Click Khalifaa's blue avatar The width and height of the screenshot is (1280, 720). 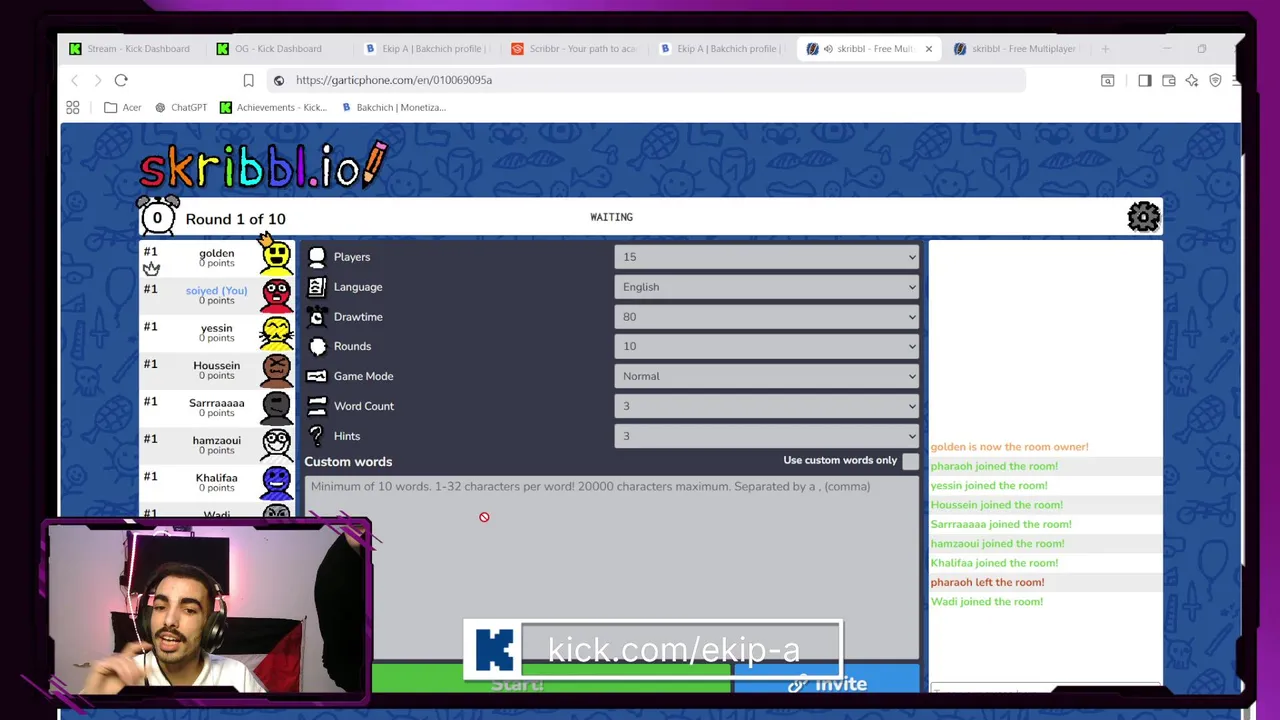click(x=276, y=482)
